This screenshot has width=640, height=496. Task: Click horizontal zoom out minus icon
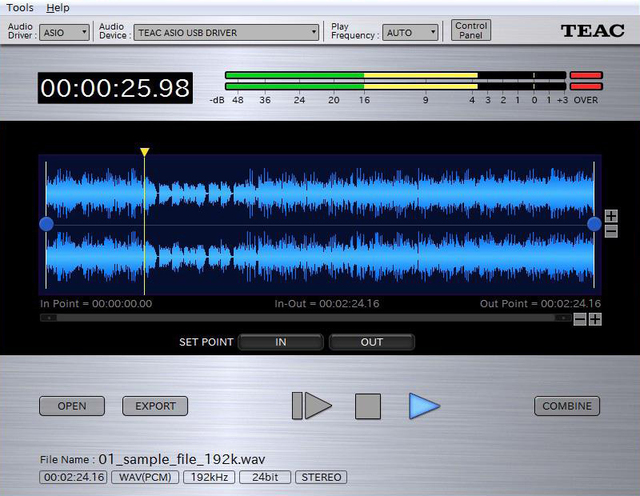pyautogui.click(x=580, y=319)
